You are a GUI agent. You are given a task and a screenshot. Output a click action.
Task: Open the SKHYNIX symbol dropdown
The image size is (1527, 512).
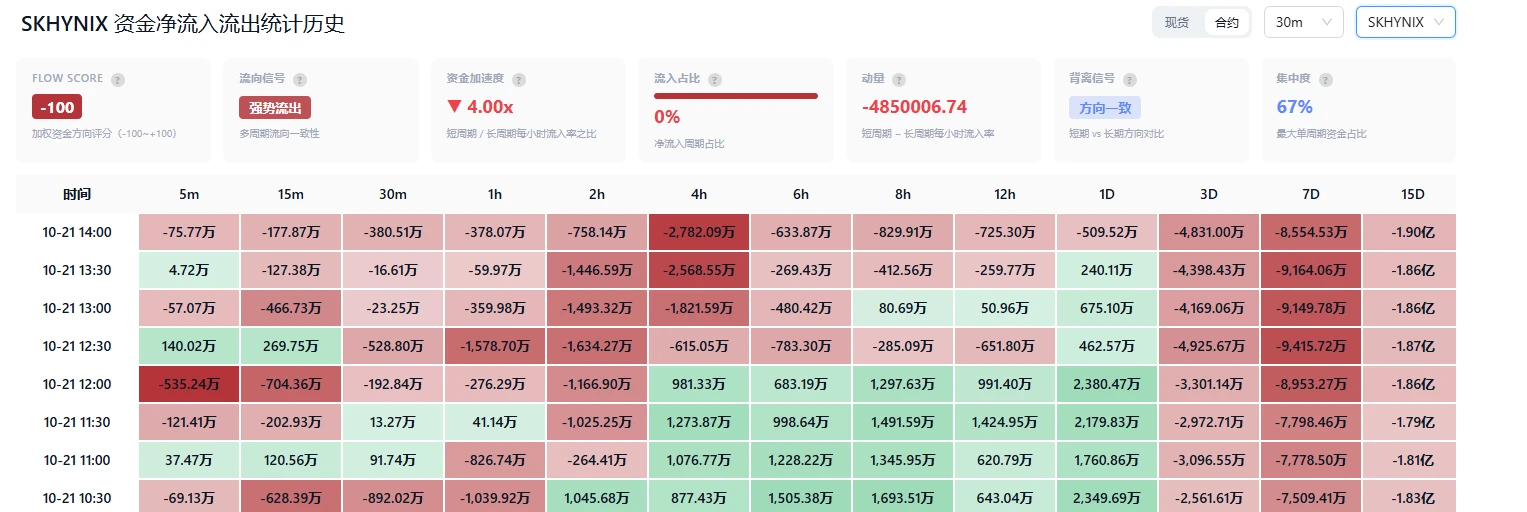click(1405, 22)
